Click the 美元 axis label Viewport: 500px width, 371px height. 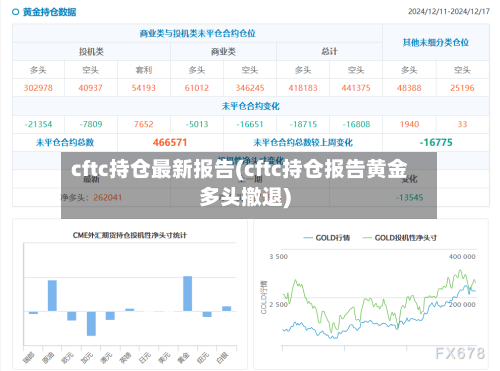coord(164,358)
